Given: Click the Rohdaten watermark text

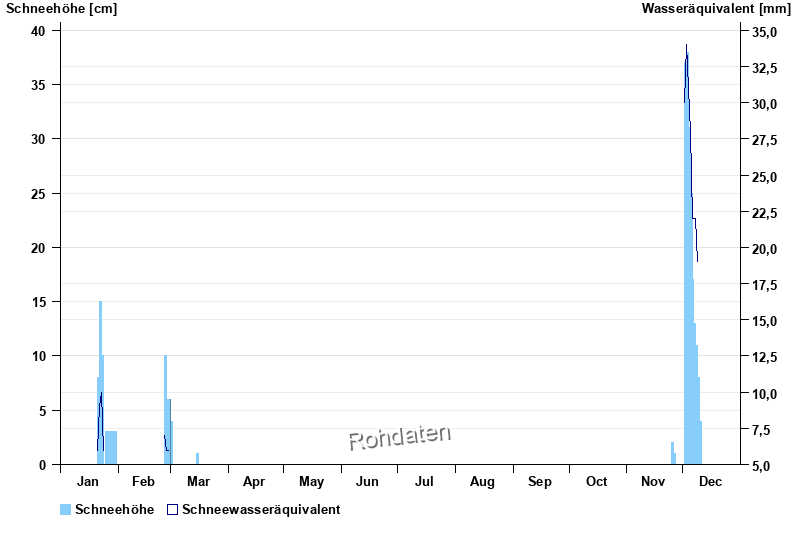Looking at the screenshot, I should click(x=400, y=437).
